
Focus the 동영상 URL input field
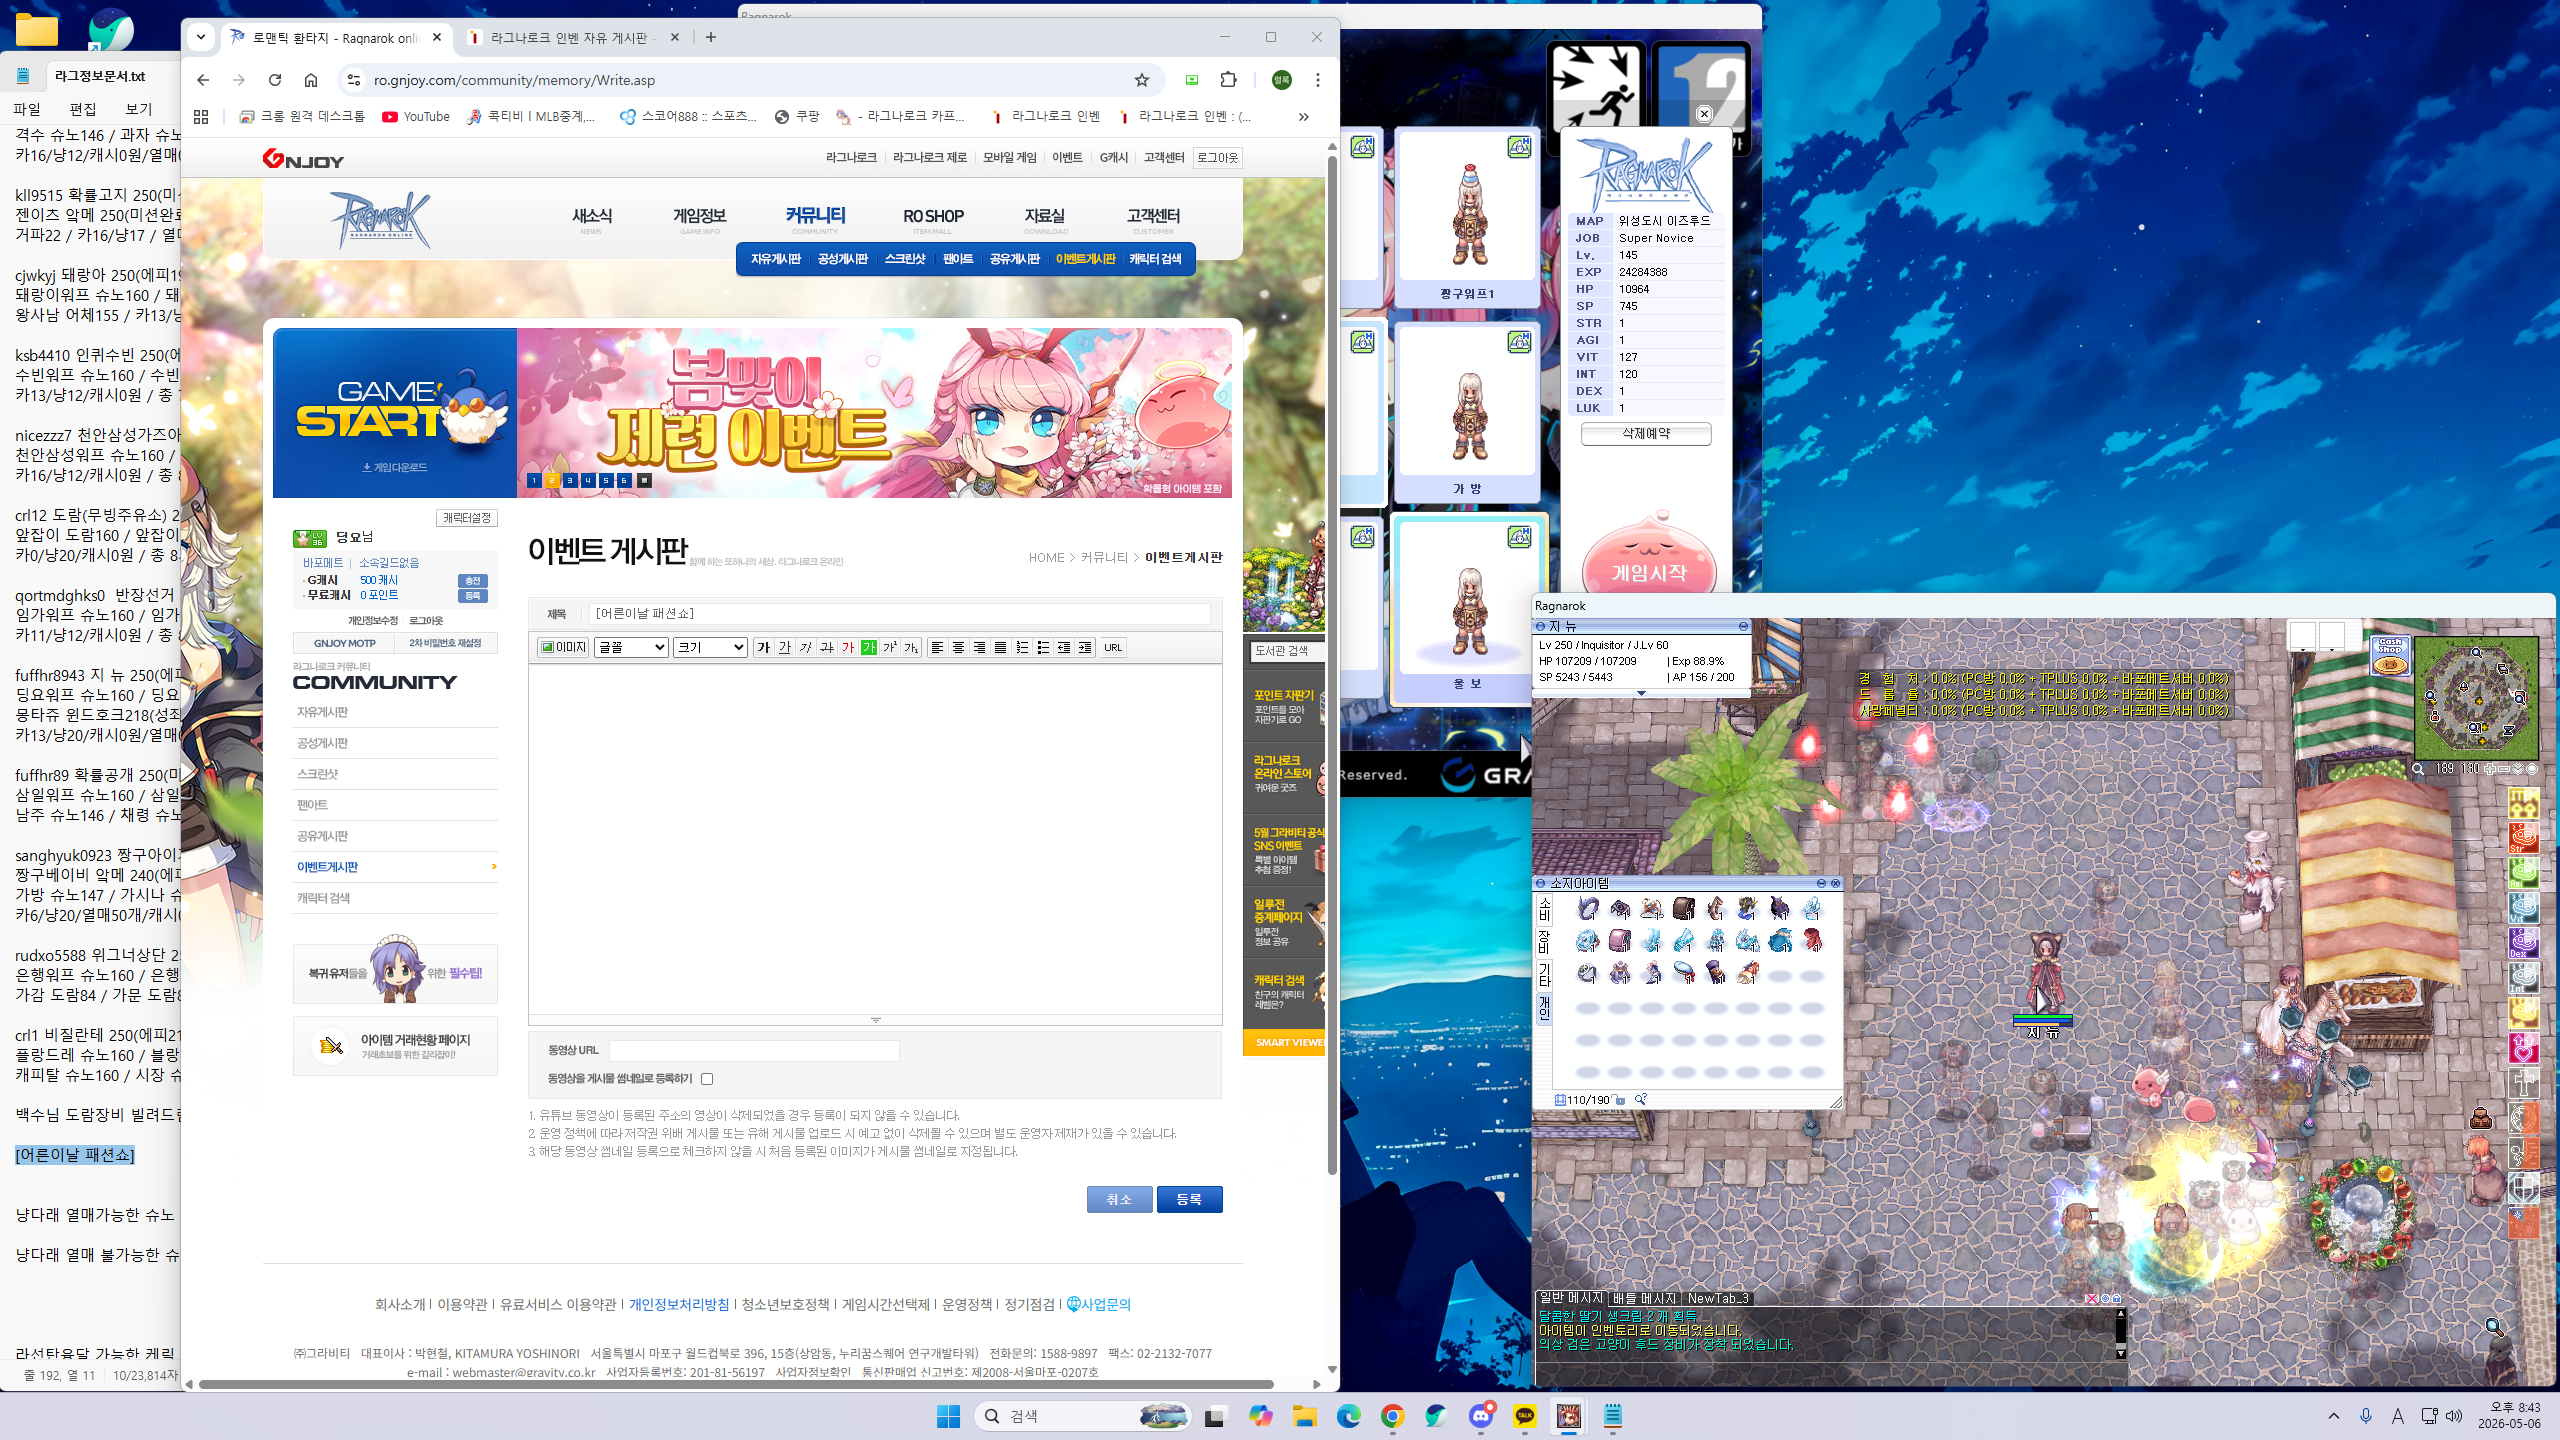coord(754,1050)
